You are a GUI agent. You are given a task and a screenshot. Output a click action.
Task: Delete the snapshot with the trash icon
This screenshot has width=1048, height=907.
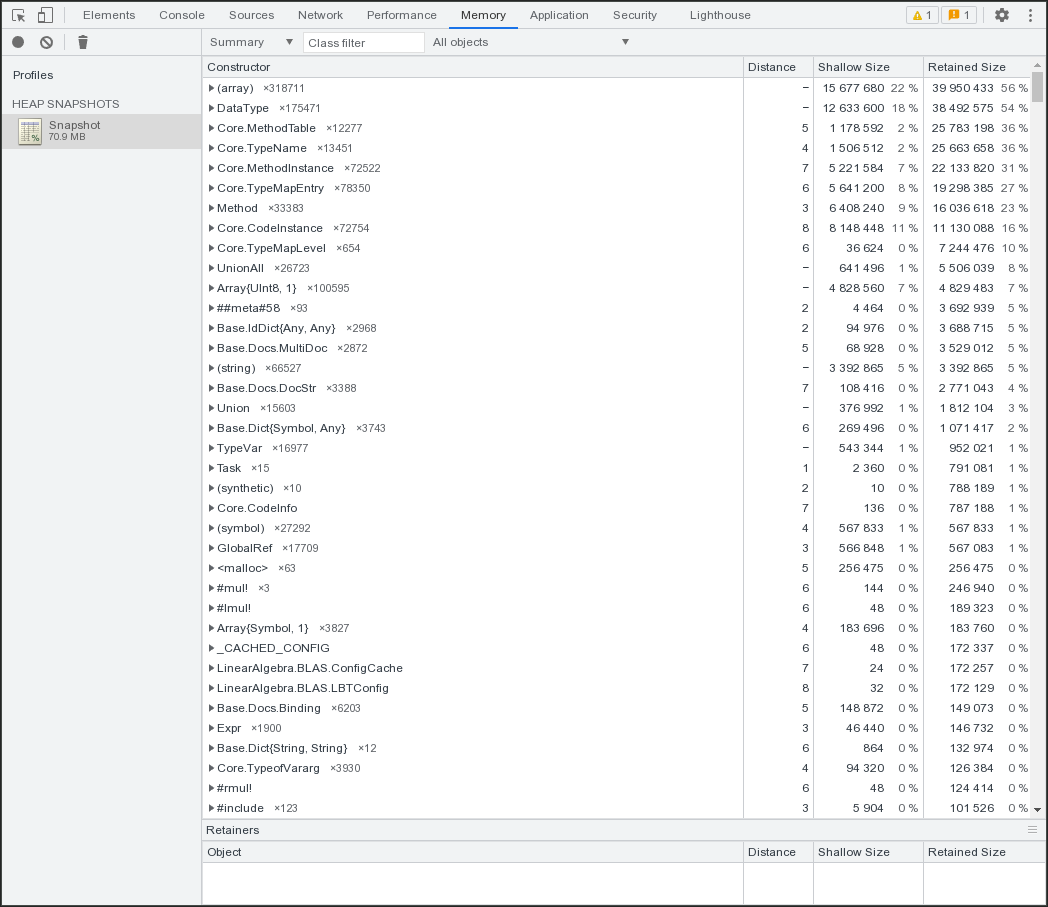82,42
